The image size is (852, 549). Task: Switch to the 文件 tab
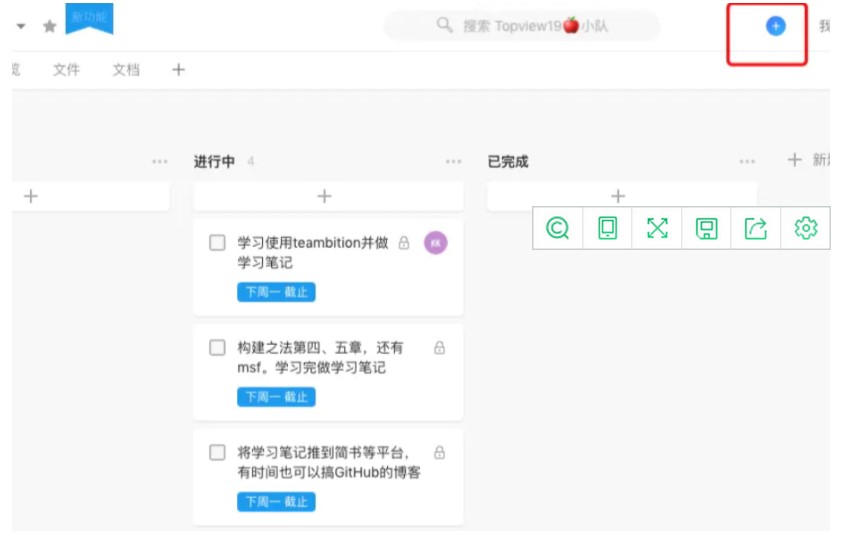[x=66, y=70]
